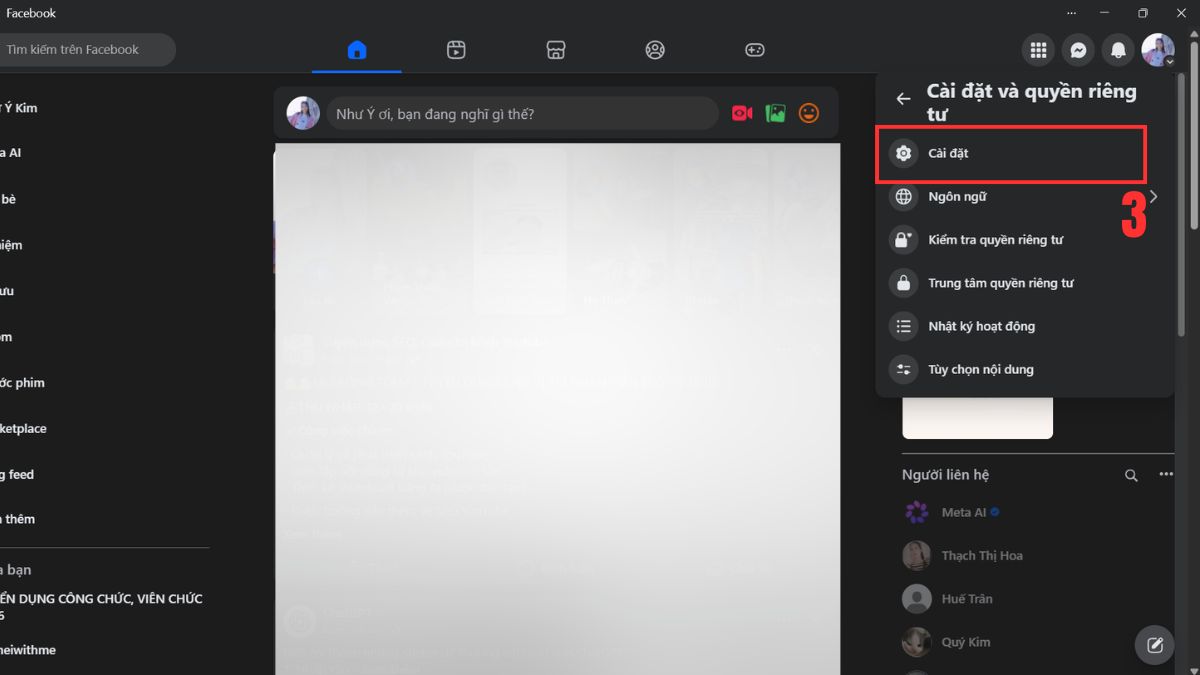Go back from Cài đặt và quyền riêng tư

903,99
